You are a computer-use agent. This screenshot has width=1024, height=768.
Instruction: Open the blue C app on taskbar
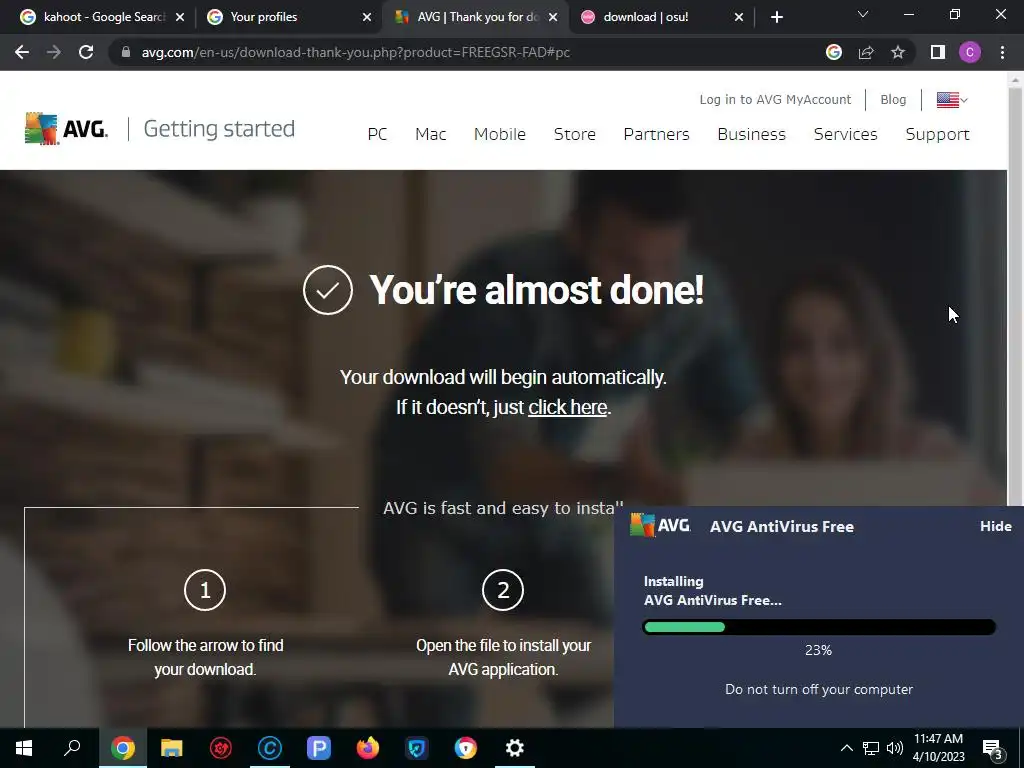[270, 748]
